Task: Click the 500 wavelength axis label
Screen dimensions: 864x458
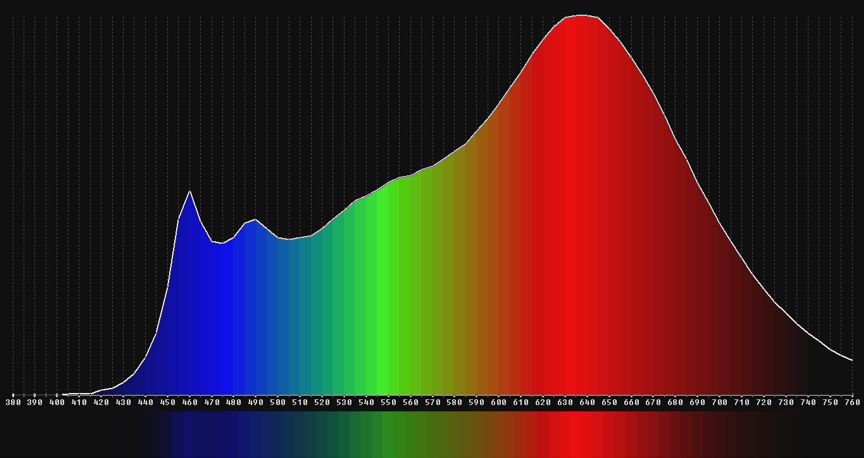Action: coord(277,402)
